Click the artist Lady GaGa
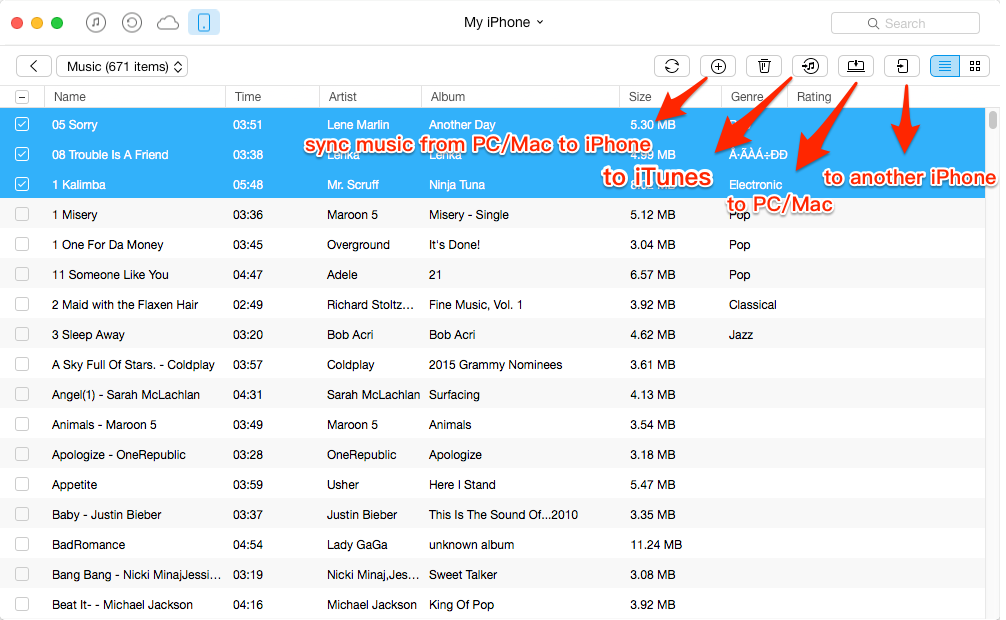This screenshot has height=620, width=1006. pyautogui.click(x=357, y=545)
